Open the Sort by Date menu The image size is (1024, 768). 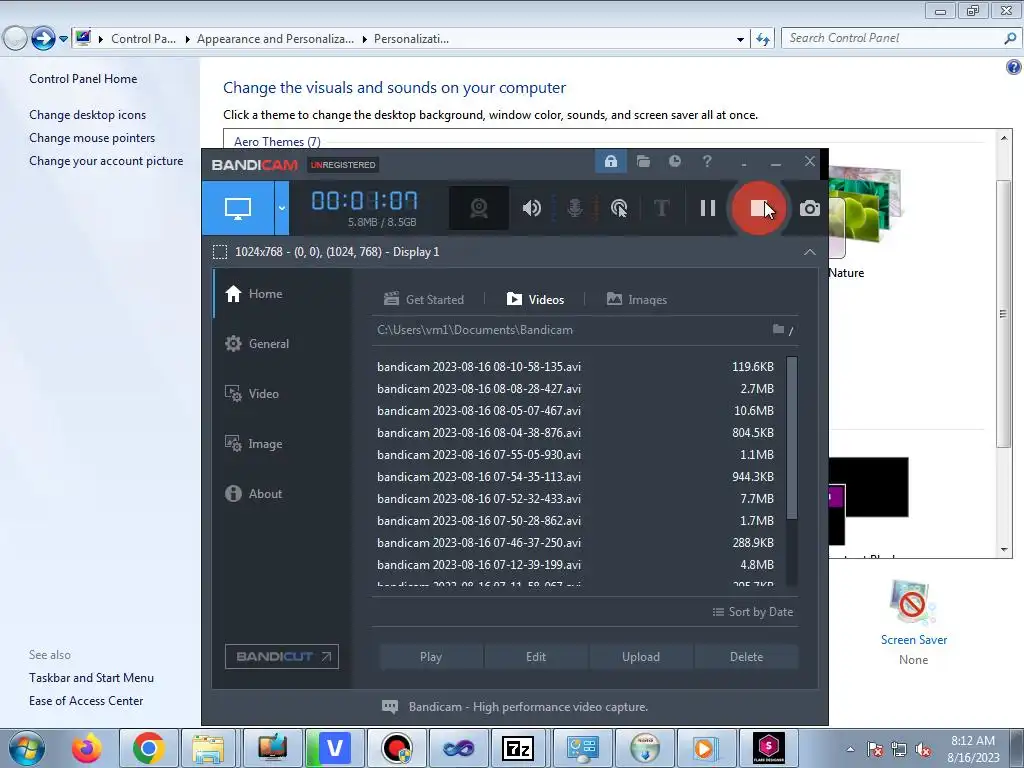coord(752,612)
